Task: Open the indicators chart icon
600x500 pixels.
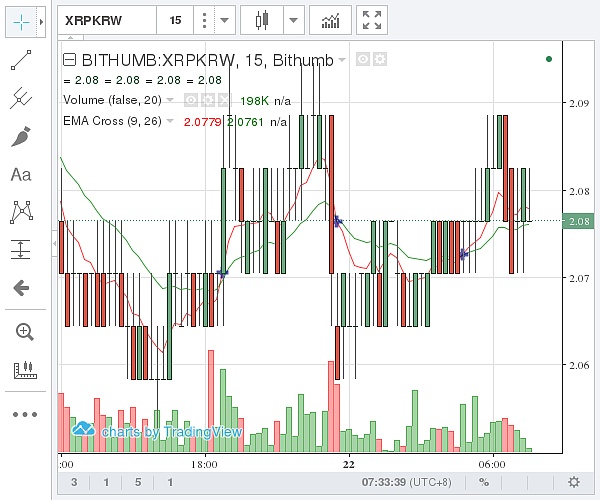Action: click(330, 20)
